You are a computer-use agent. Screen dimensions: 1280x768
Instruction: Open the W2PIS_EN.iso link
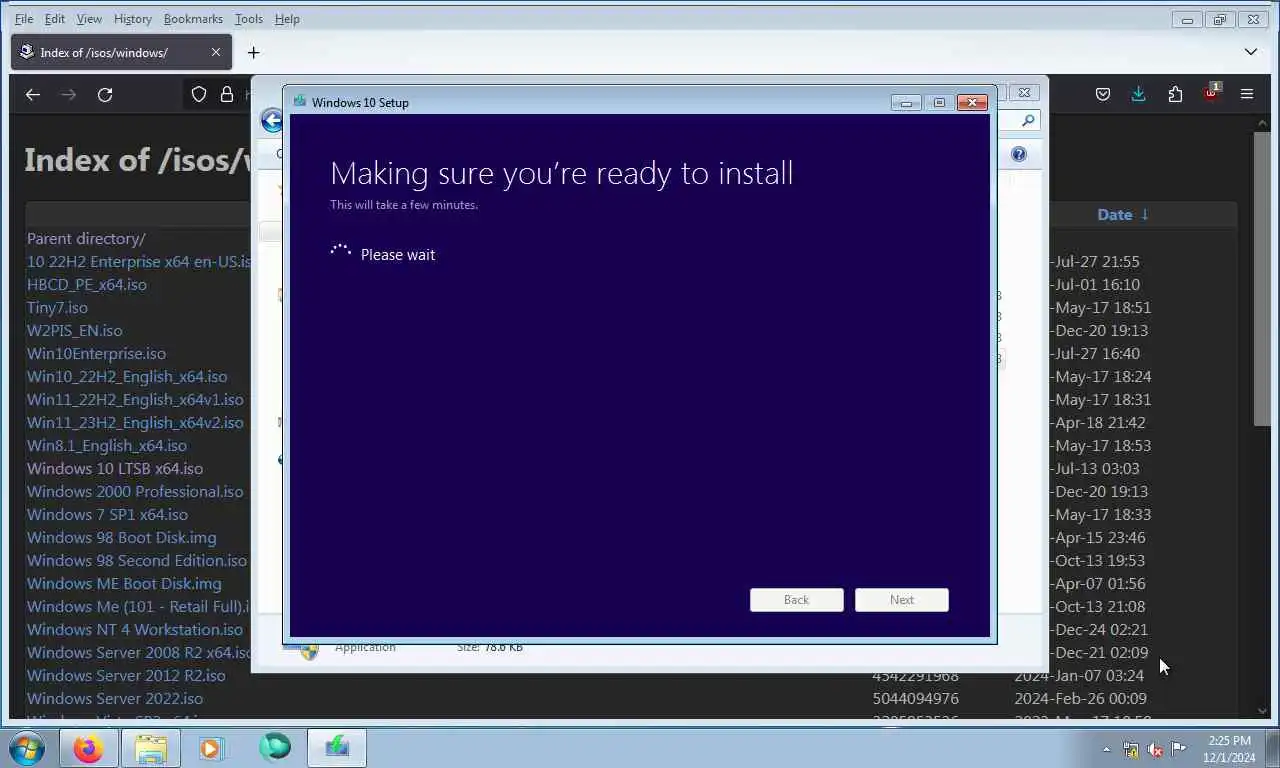click(x=75, y=330)
